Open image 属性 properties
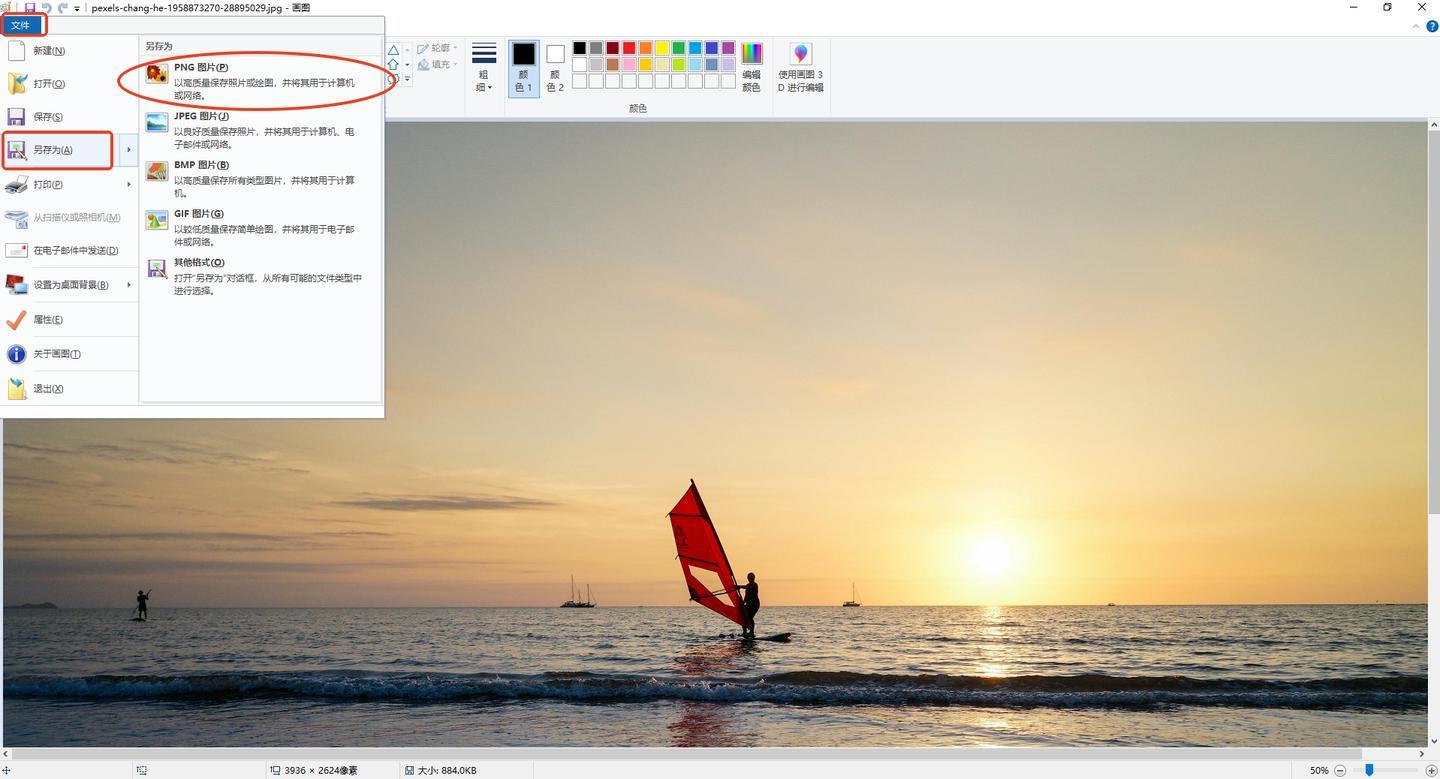This screenshot has width=1440, height=779. 47,320
